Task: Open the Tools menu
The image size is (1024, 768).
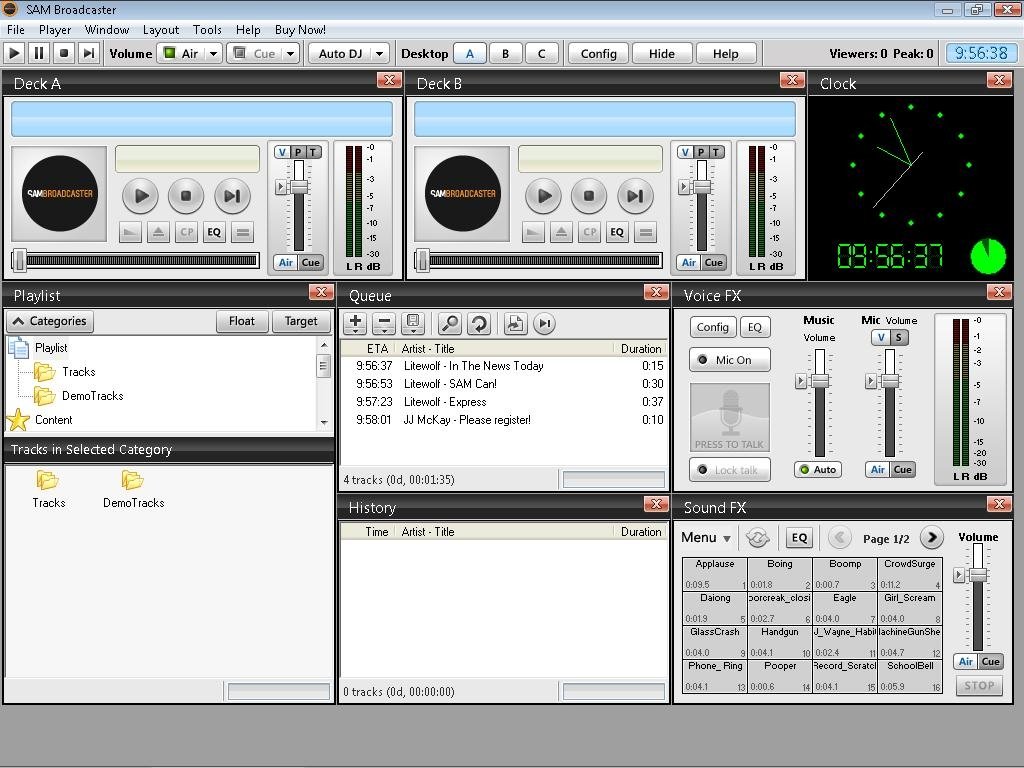Action: pos(207,29)
